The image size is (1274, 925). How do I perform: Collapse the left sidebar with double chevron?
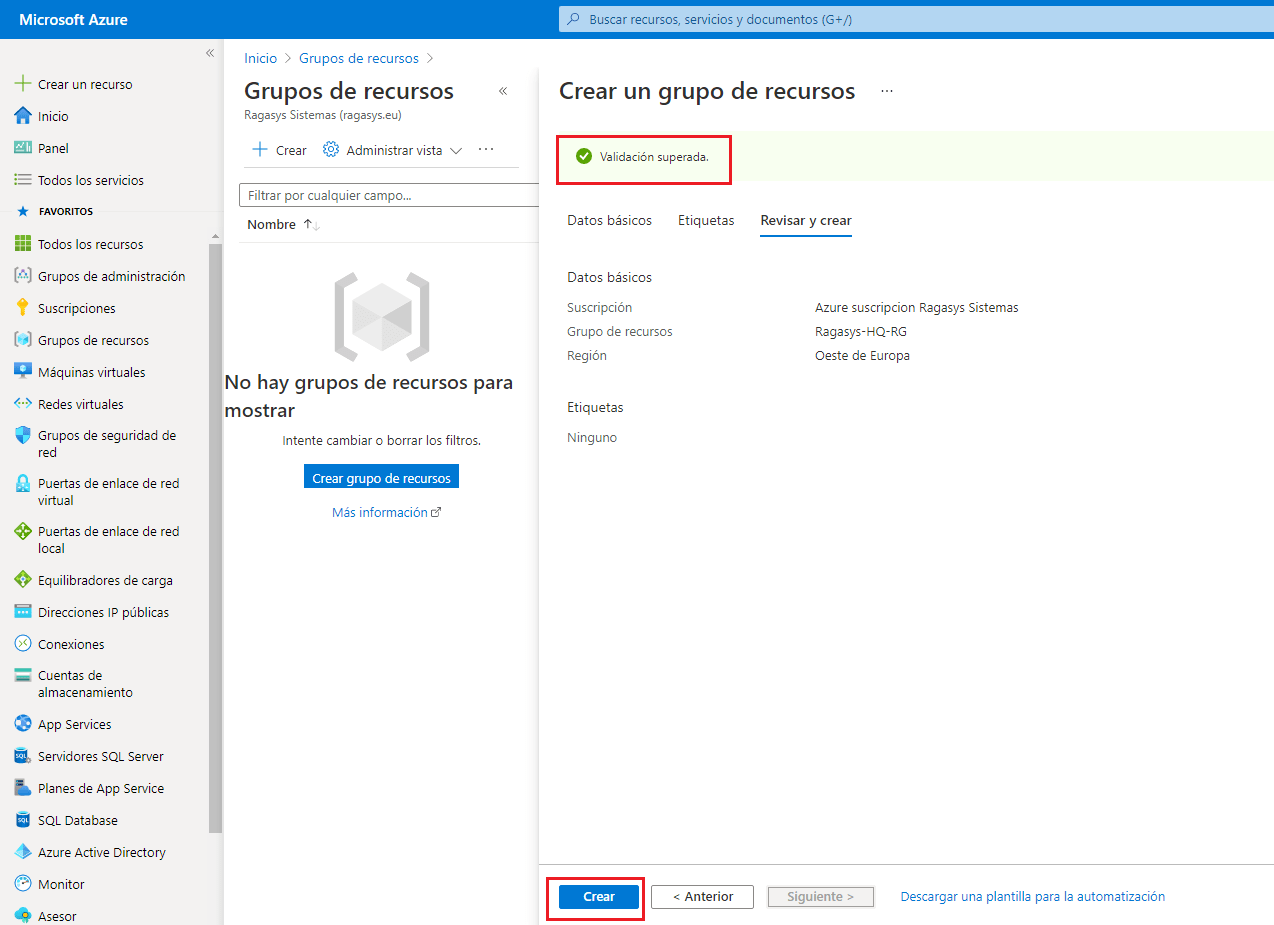tap(210, 53)
